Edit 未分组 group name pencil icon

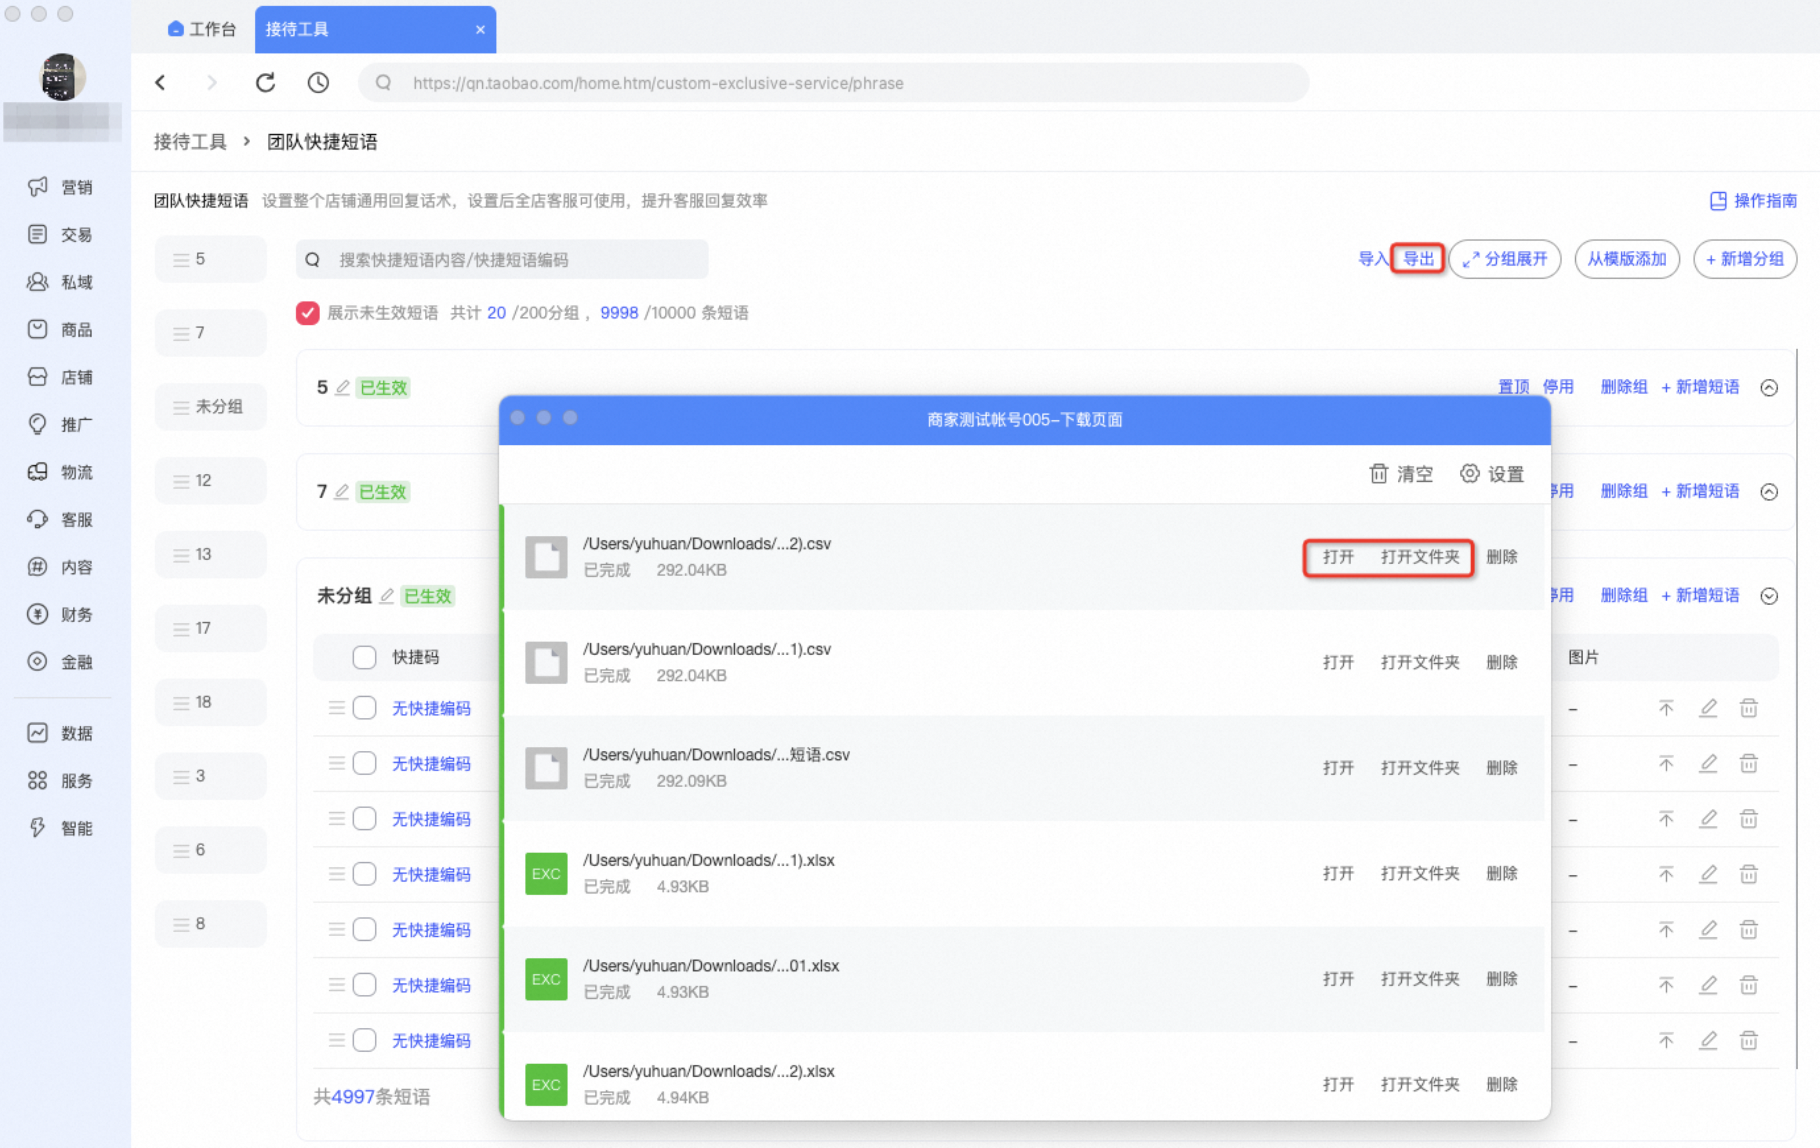(x=386, y=596)
